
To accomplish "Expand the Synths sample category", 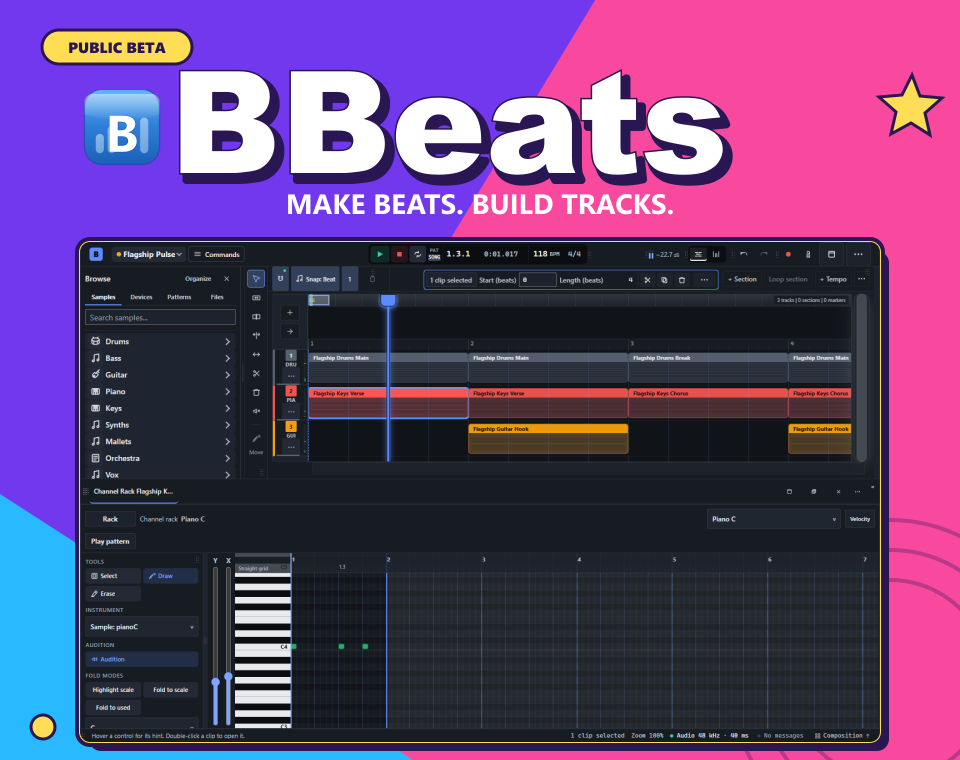I will click(x=160, y=424).
